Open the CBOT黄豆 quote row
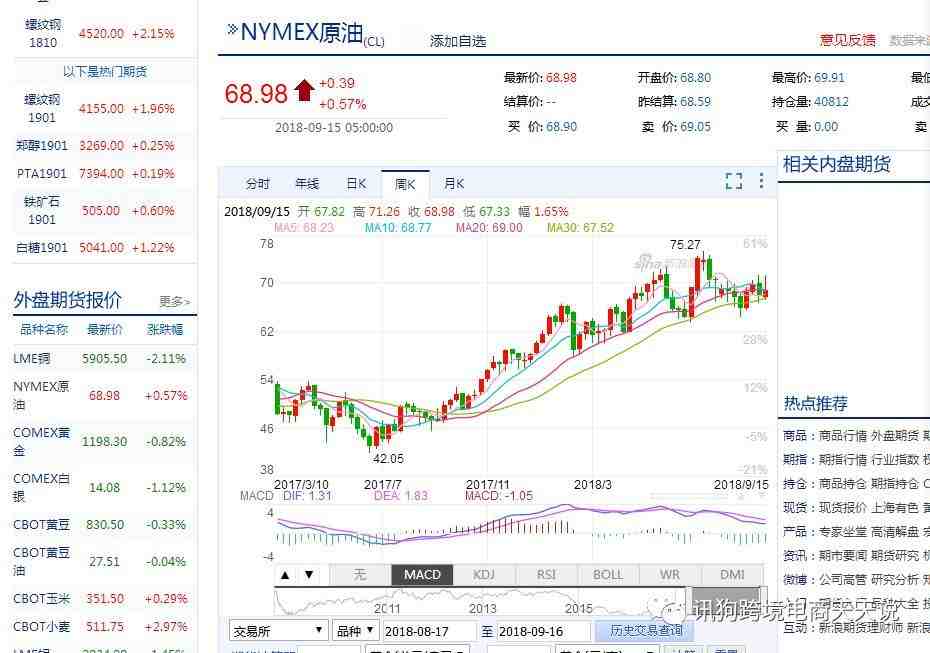The image size is (930, 653). click(x=104, y=524)
